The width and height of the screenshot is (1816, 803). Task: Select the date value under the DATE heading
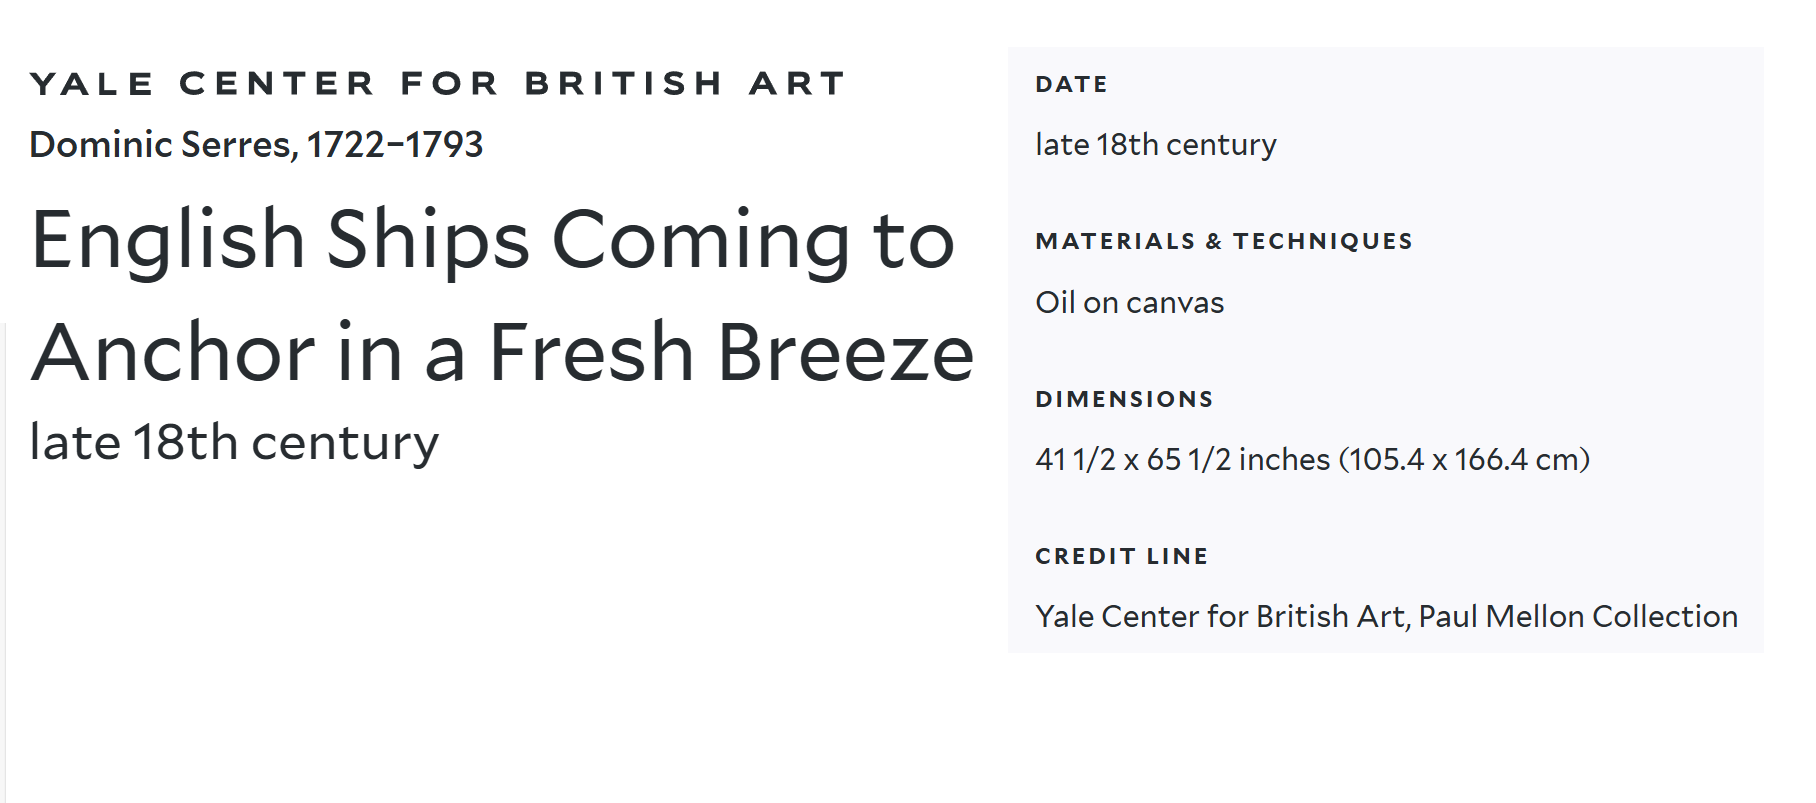pyautogui.click(x=1155, y=145)
